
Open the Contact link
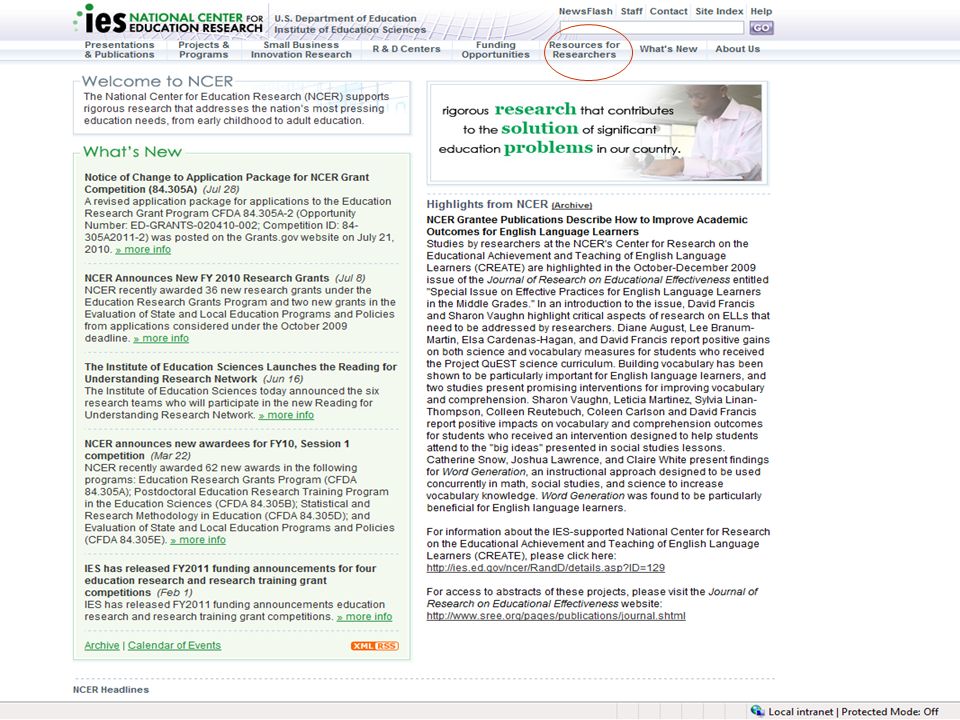[669, 11]
